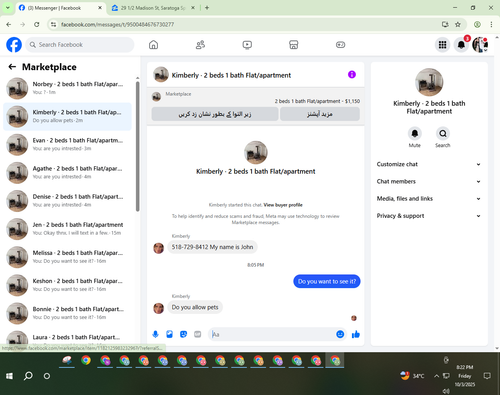This screenshot has height=395, width=500.
Task: Open Keshon conversation
Action: 67,285
